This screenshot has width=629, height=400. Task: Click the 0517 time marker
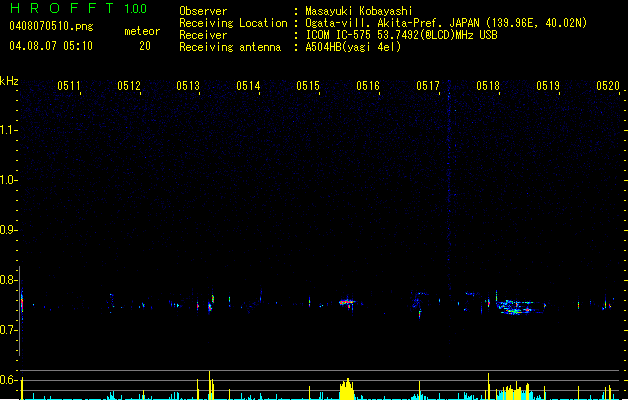(428, 86)
